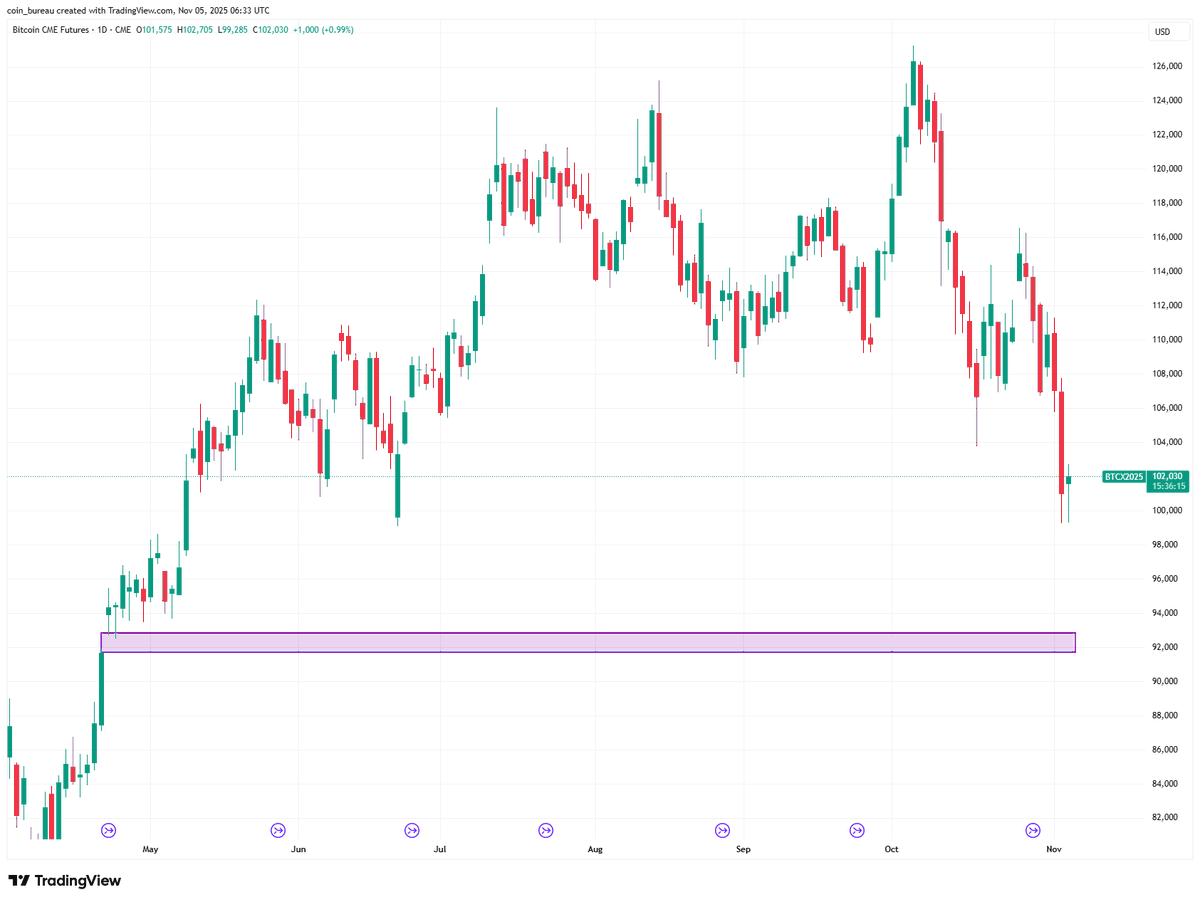Click the purple rollover icon near Oct
The width and height of the screenshot is (1200, 902).
point(858,830)
